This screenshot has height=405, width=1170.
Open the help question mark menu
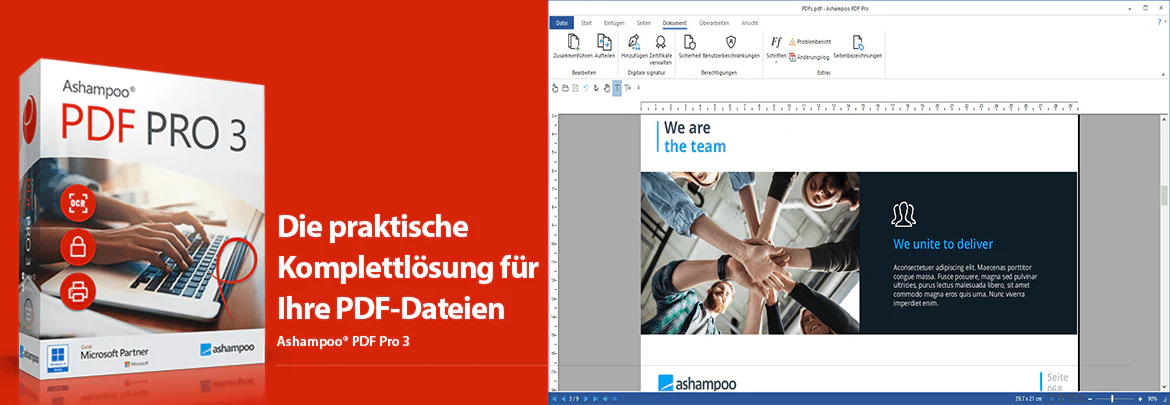tap(1159, 23)
